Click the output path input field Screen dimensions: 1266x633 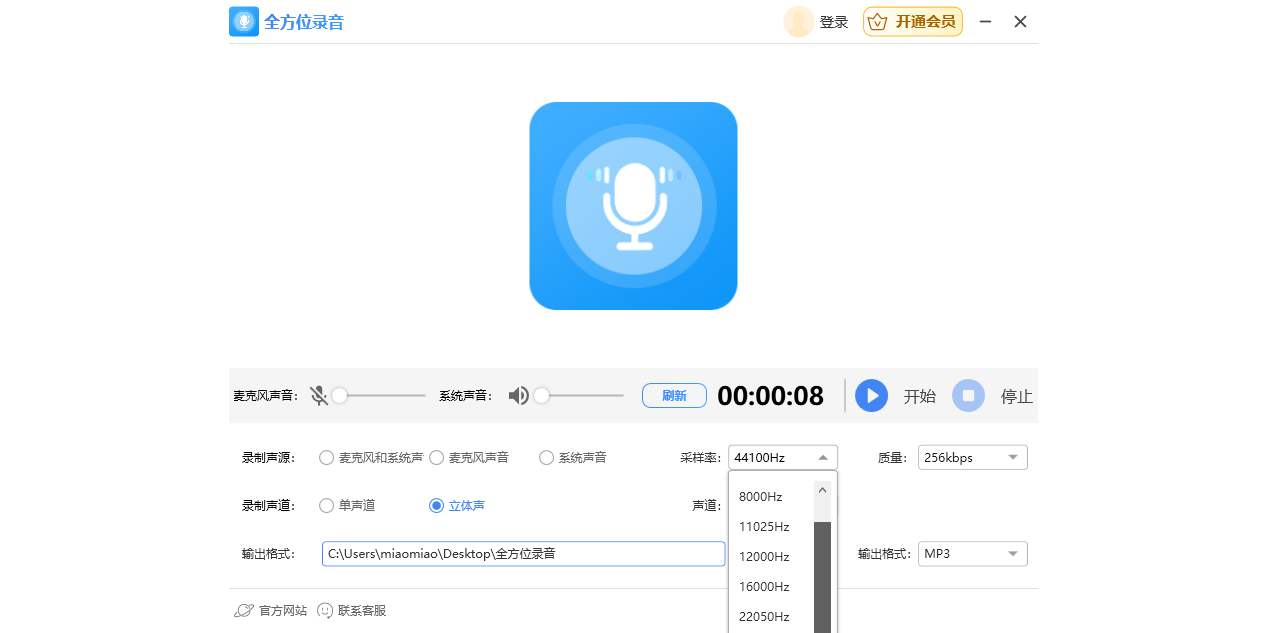point(523,554)
